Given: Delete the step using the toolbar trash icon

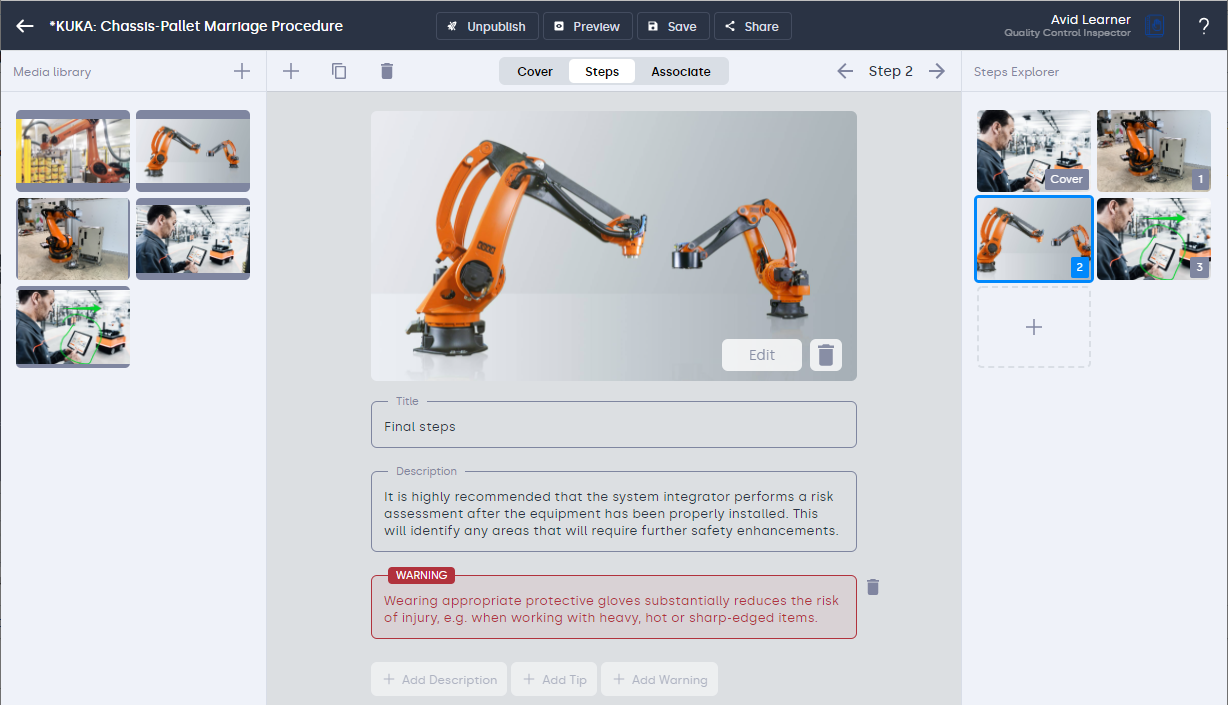Looking at the screenshot, I should point(387,71).
